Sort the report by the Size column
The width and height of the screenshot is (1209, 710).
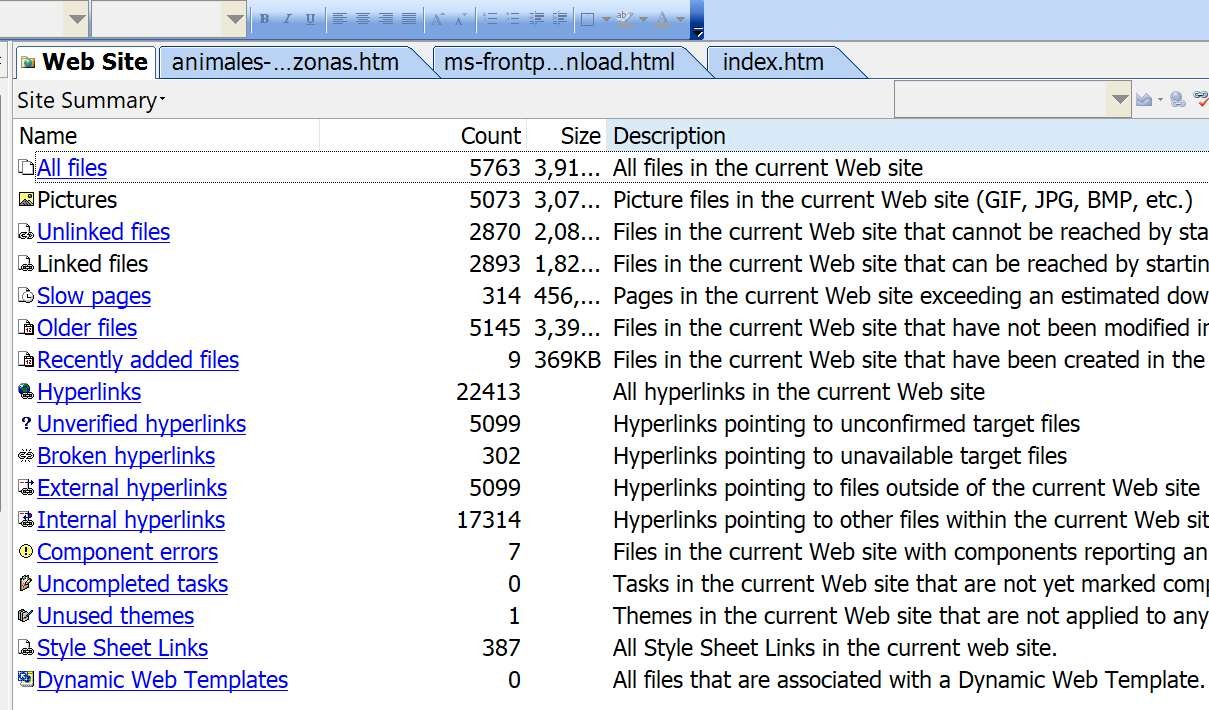click(x=566, y=136)
